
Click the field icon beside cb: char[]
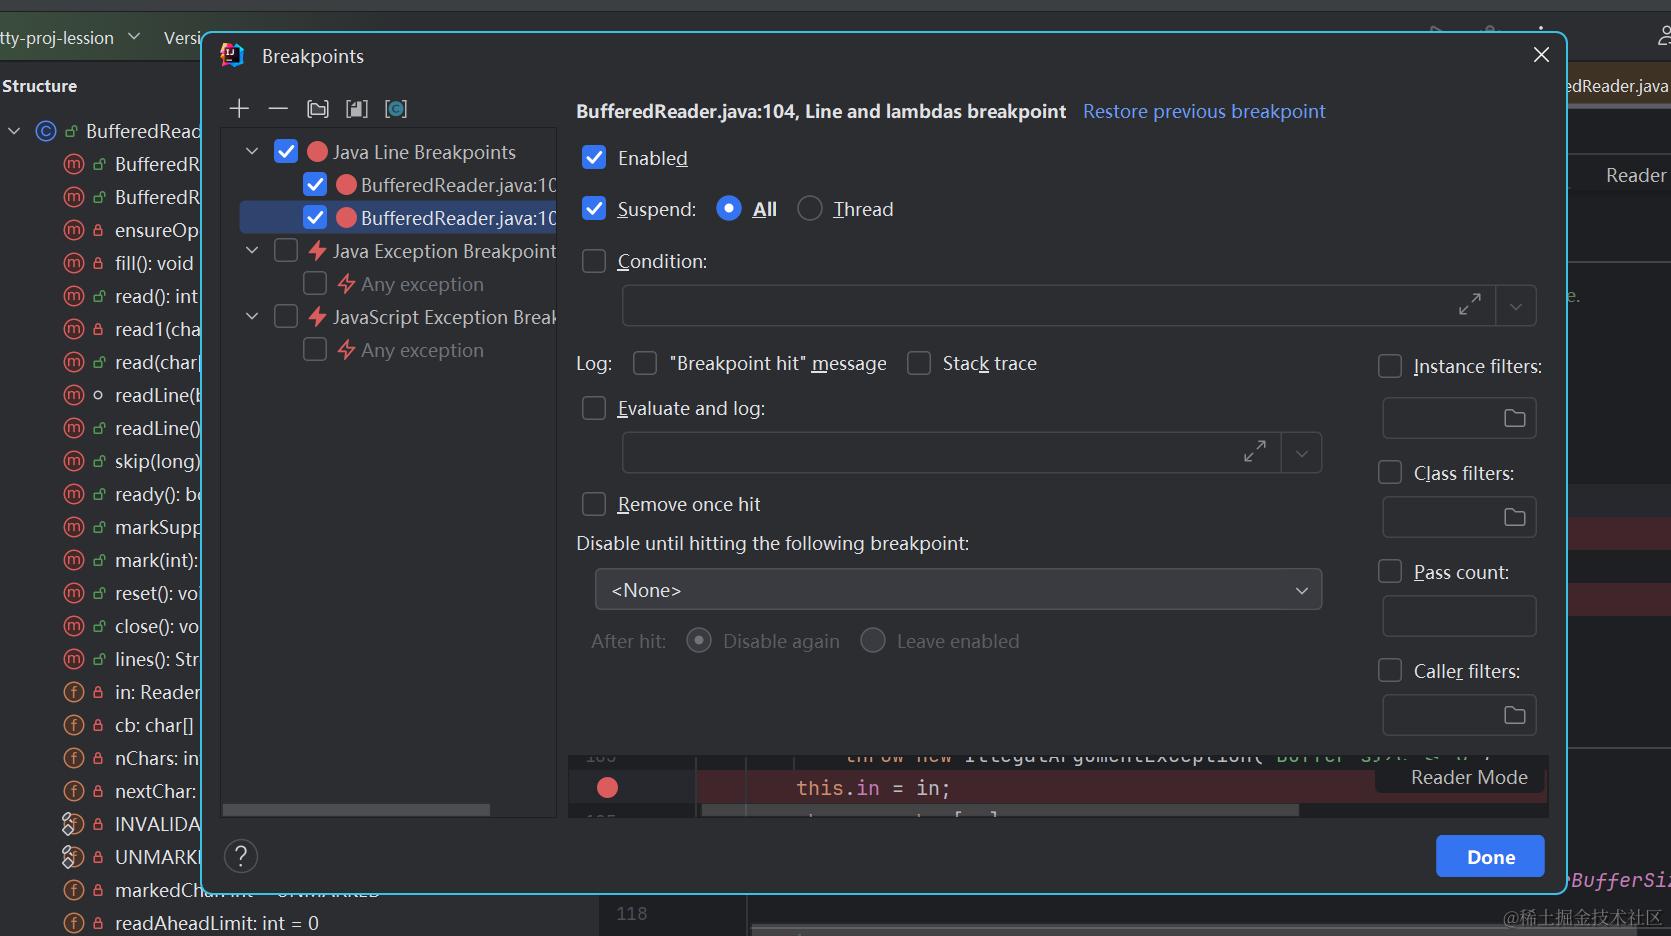(74, 725)
